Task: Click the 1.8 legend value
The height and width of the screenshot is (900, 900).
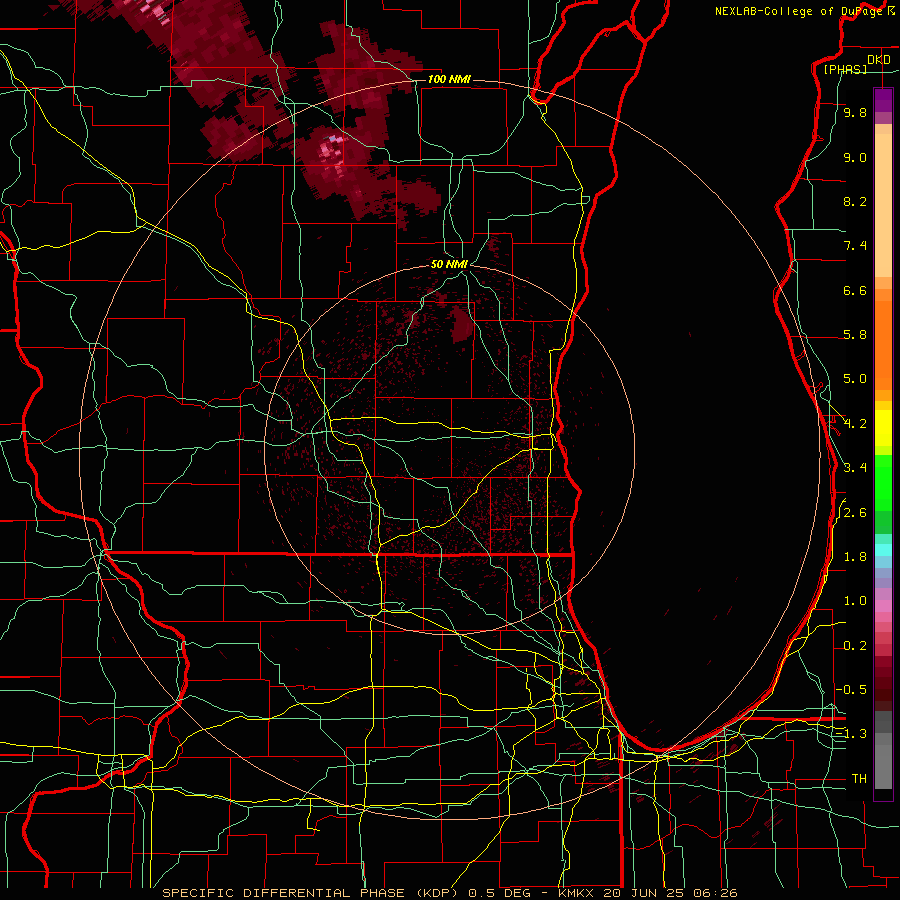Action: pos(855,557)
